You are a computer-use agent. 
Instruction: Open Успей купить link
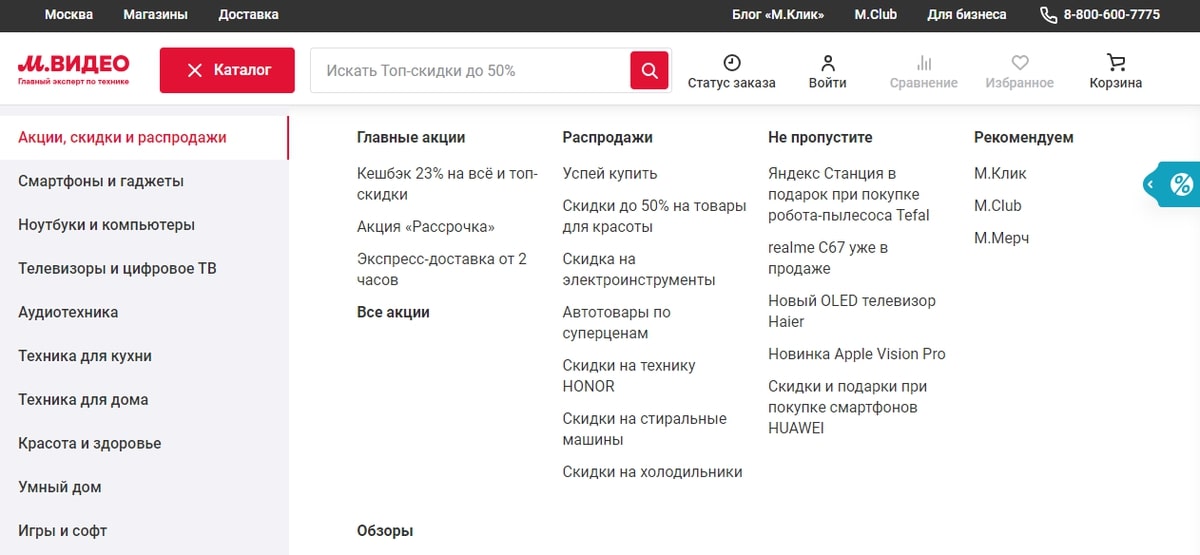610,174
